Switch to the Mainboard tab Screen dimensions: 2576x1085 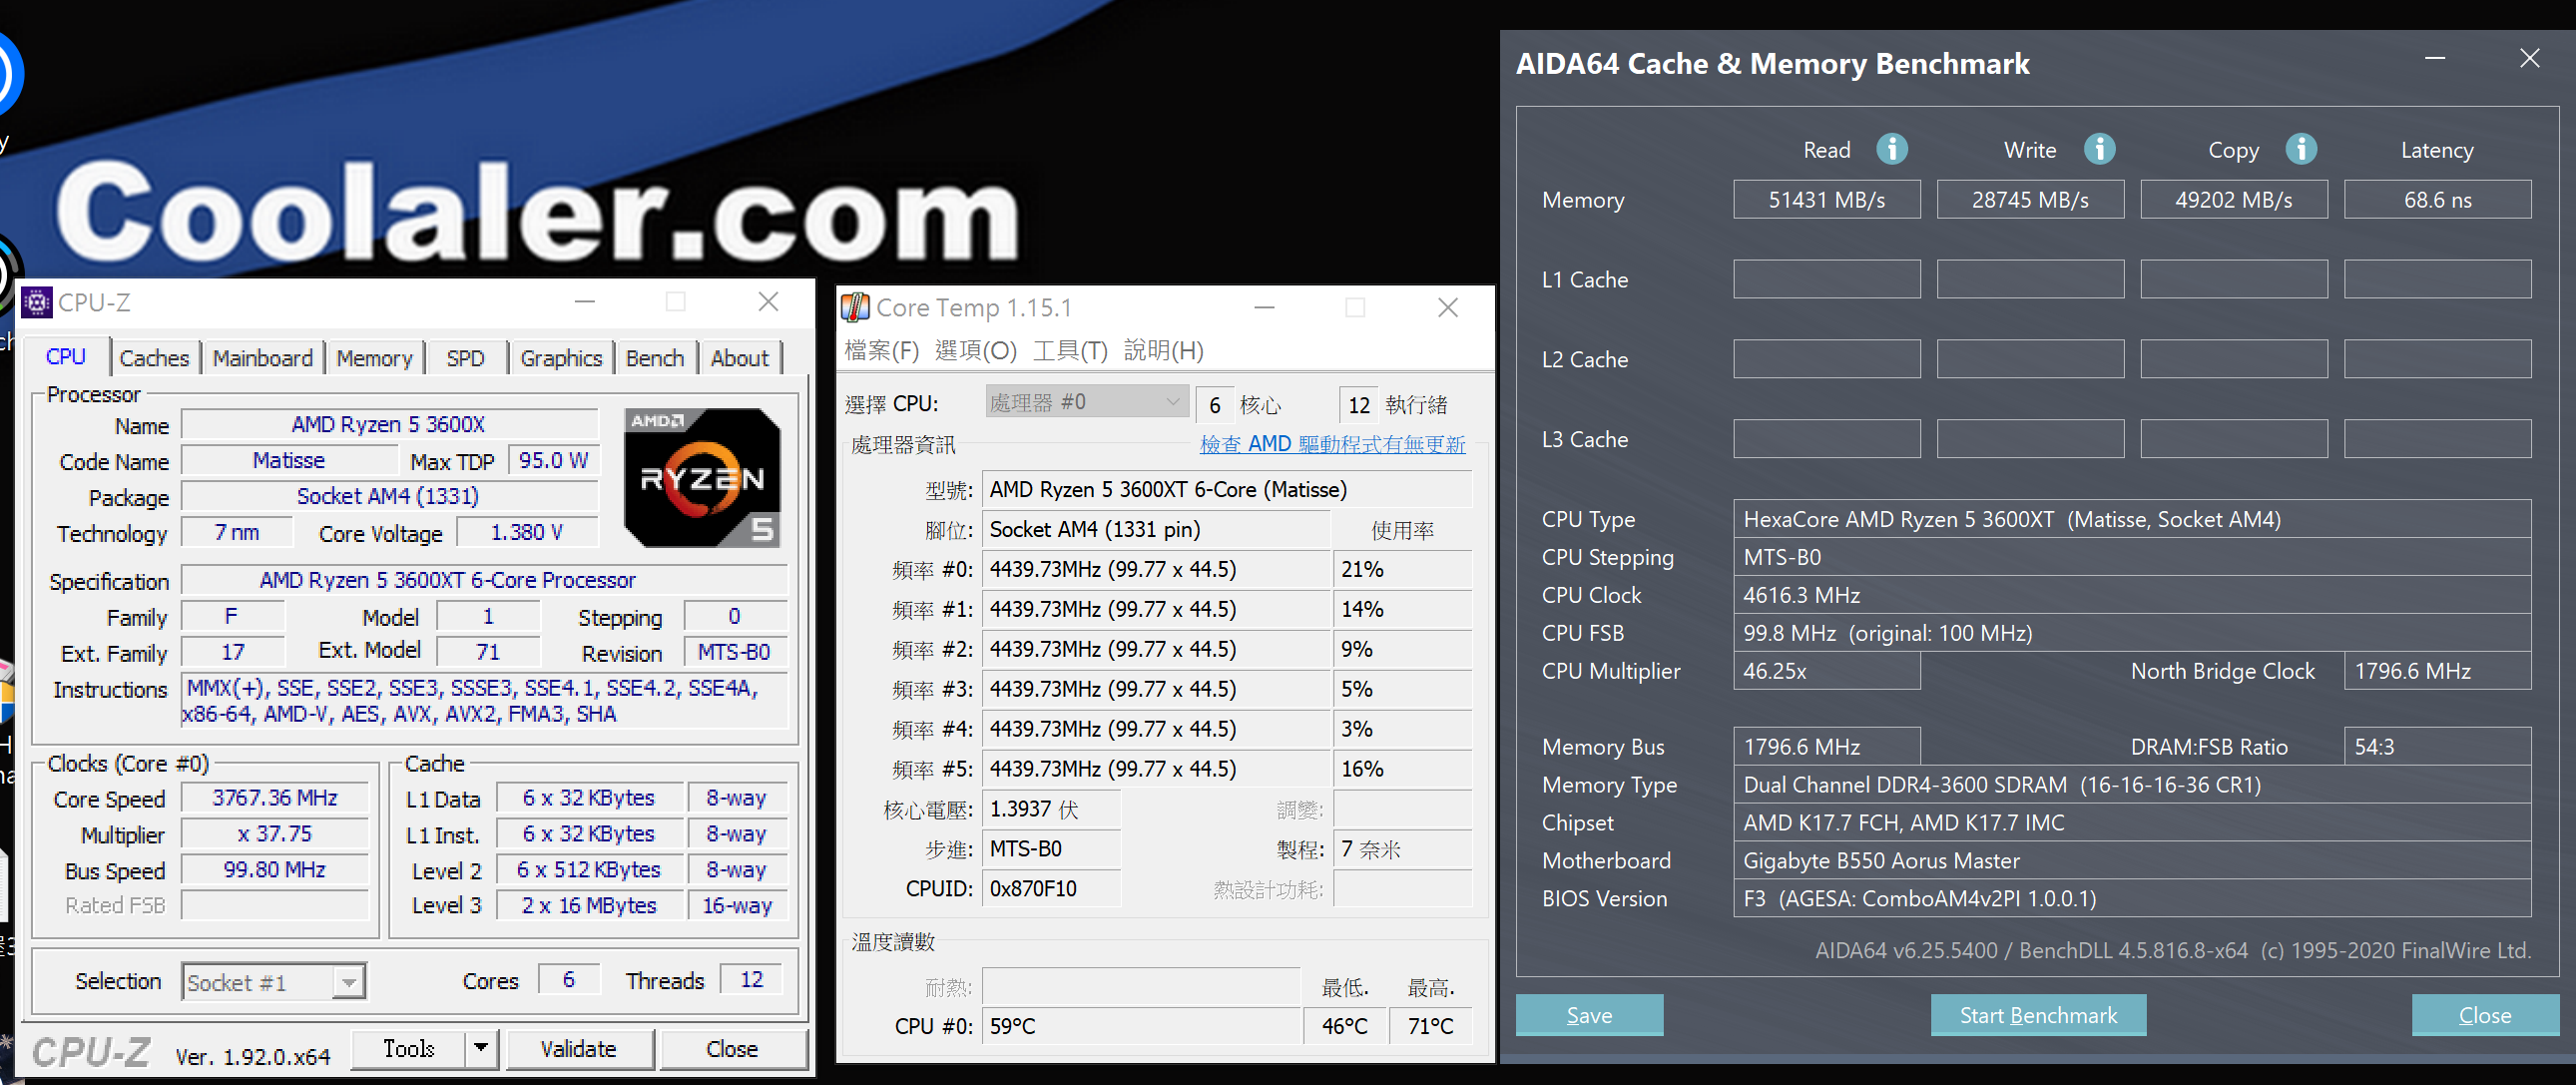[x=262, y=358]
